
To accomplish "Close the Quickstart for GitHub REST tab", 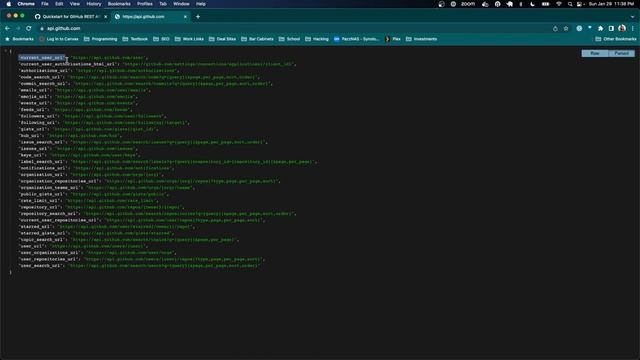I will [x=105, y=17].
